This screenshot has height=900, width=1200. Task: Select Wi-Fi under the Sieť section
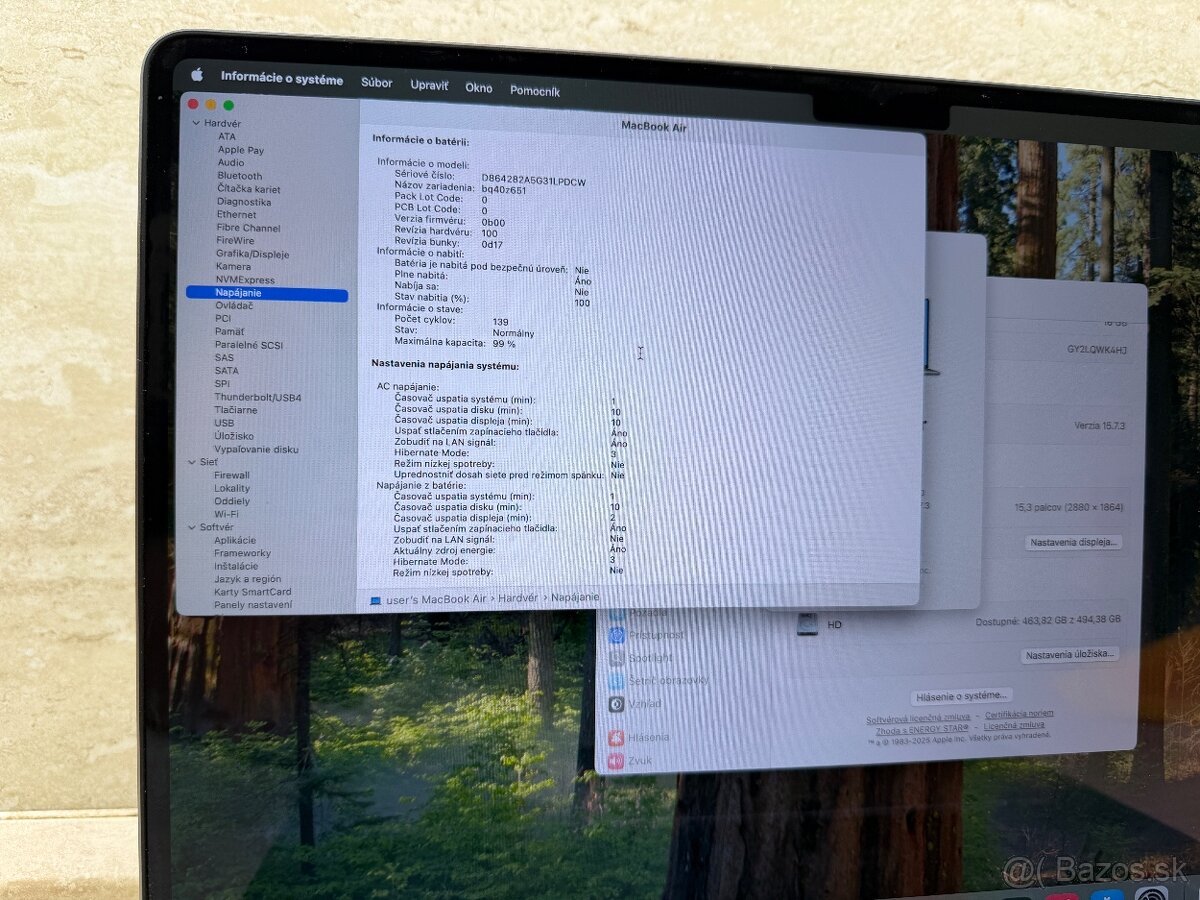click(x=226, y=514)
